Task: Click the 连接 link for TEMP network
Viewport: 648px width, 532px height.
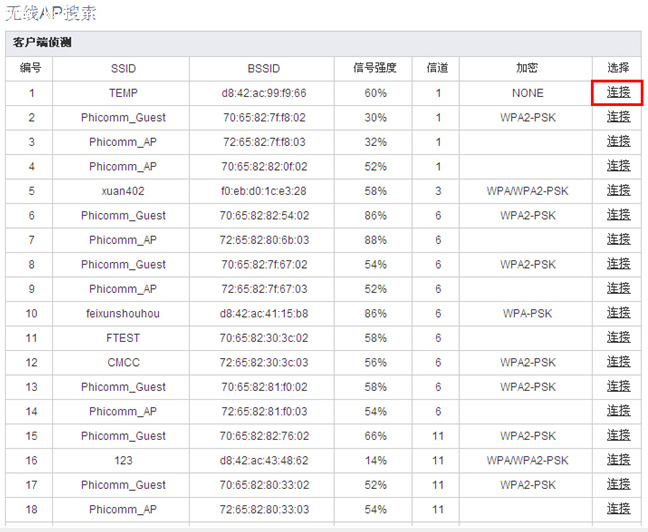Action: click(x=618, y=92)
